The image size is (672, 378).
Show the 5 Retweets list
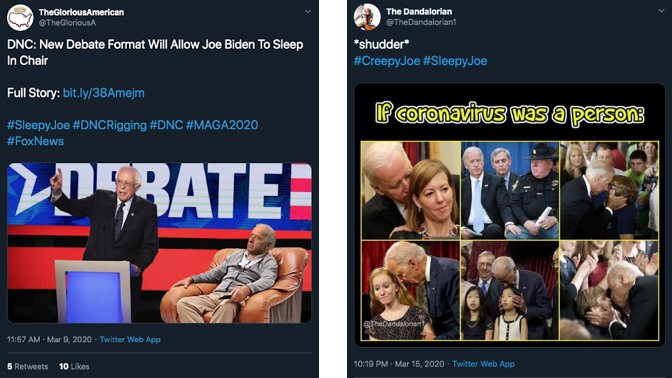[x=27, y=366]
